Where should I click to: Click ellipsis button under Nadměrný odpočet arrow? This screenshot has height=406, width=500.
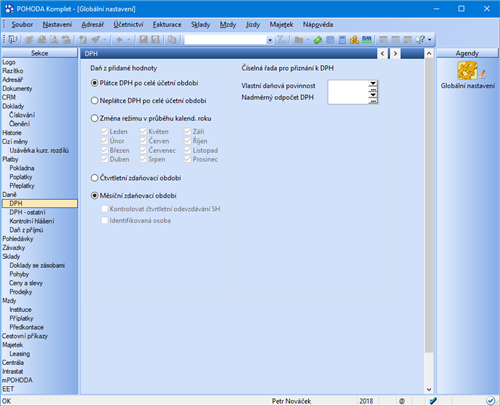[373, 101]
